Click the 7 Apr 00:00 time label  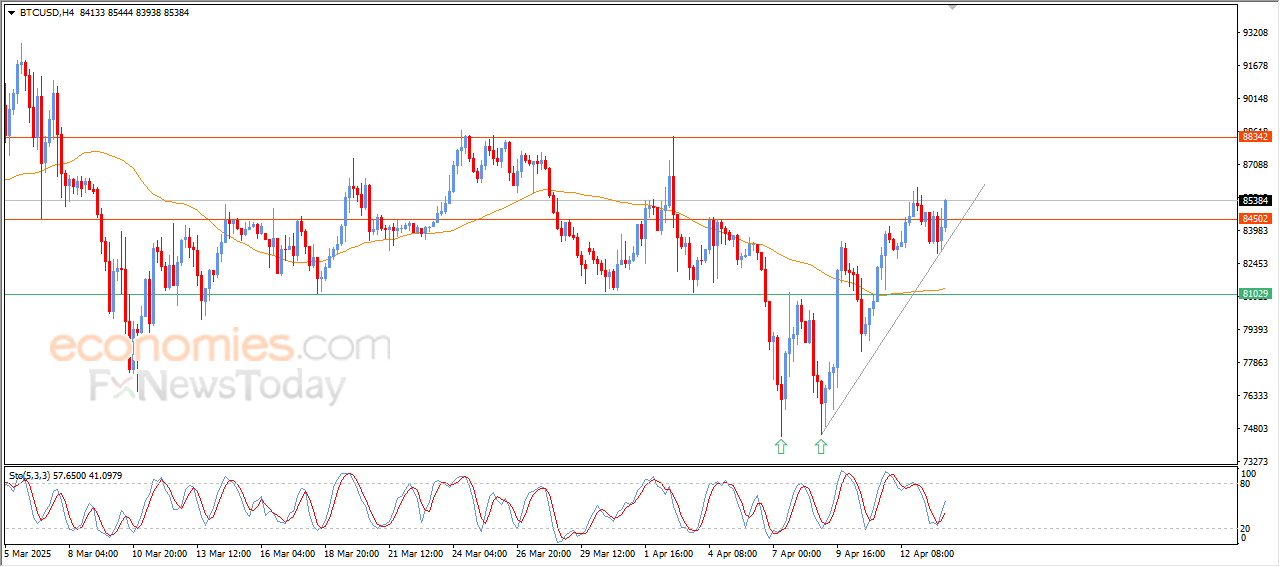pos(798,553)
